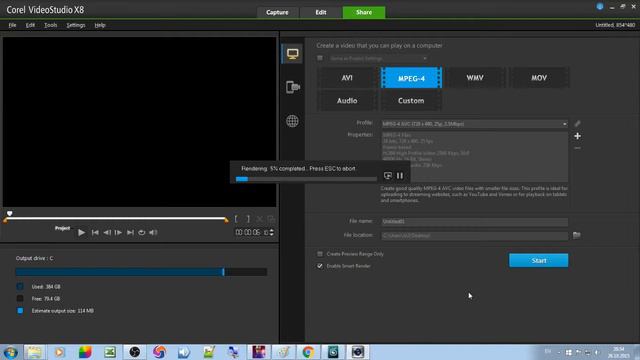
Task: Adjust the timecode stepper arrows
Action: point(272,232)
